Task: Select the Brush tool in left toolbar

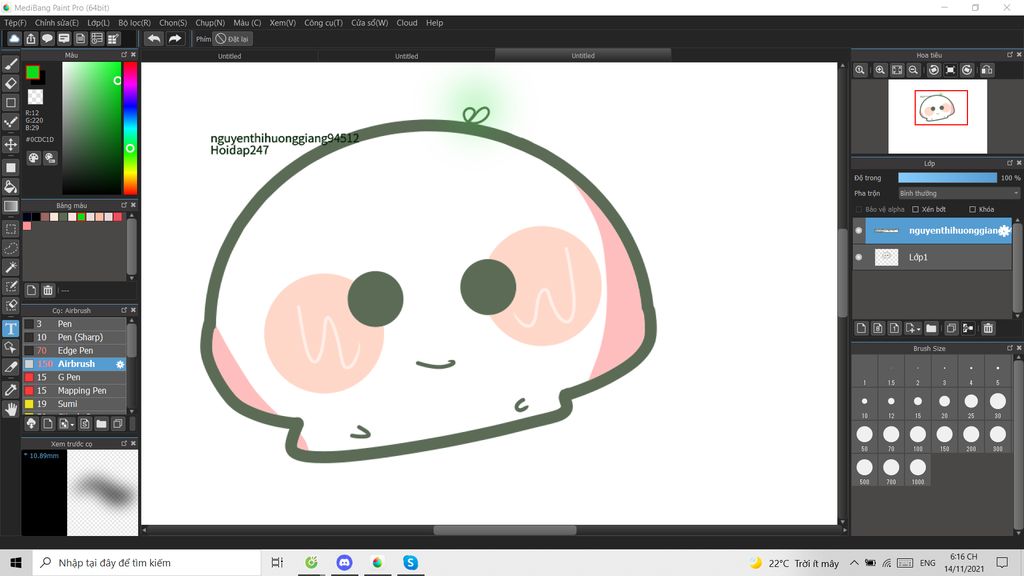Action: pyautogui.click(x=11, y=64)
